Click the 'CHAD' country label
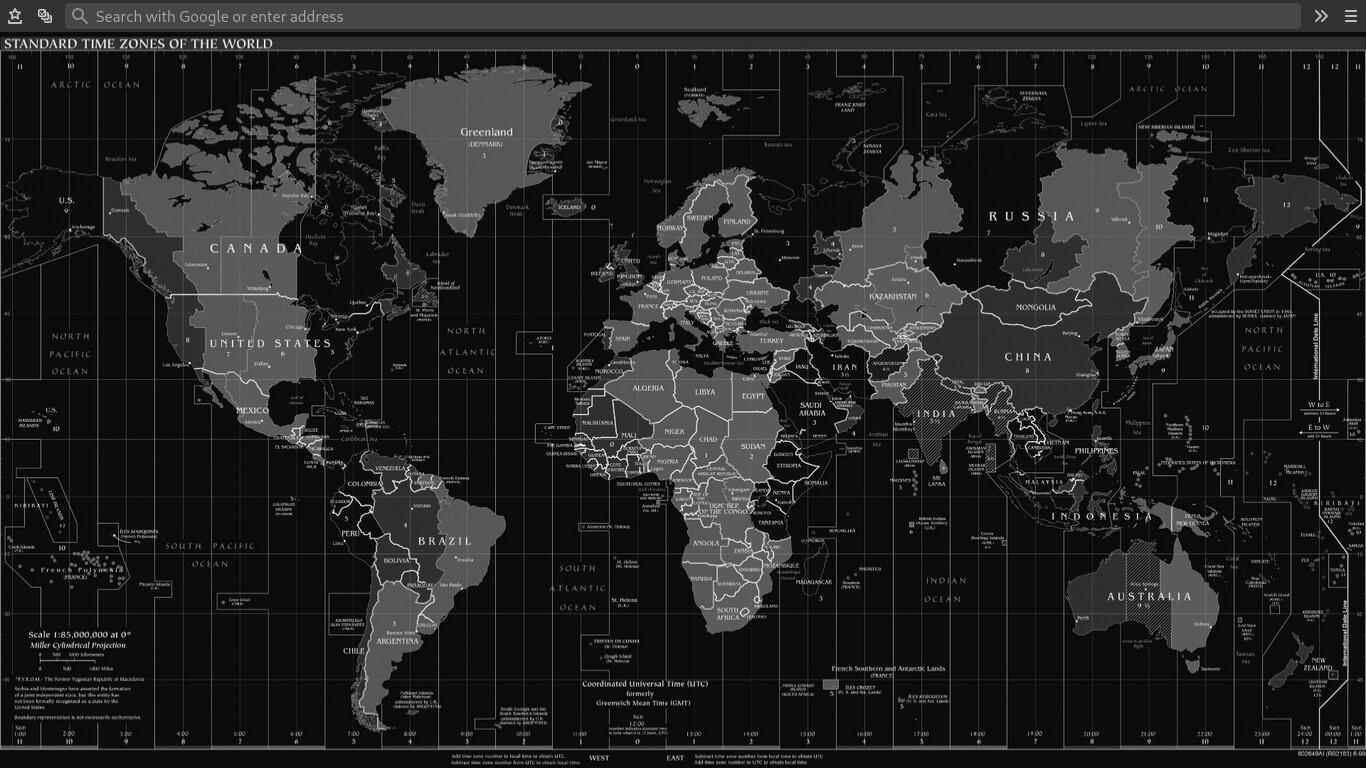Viewport: 1366px width, 768px height. click(708, 440)
